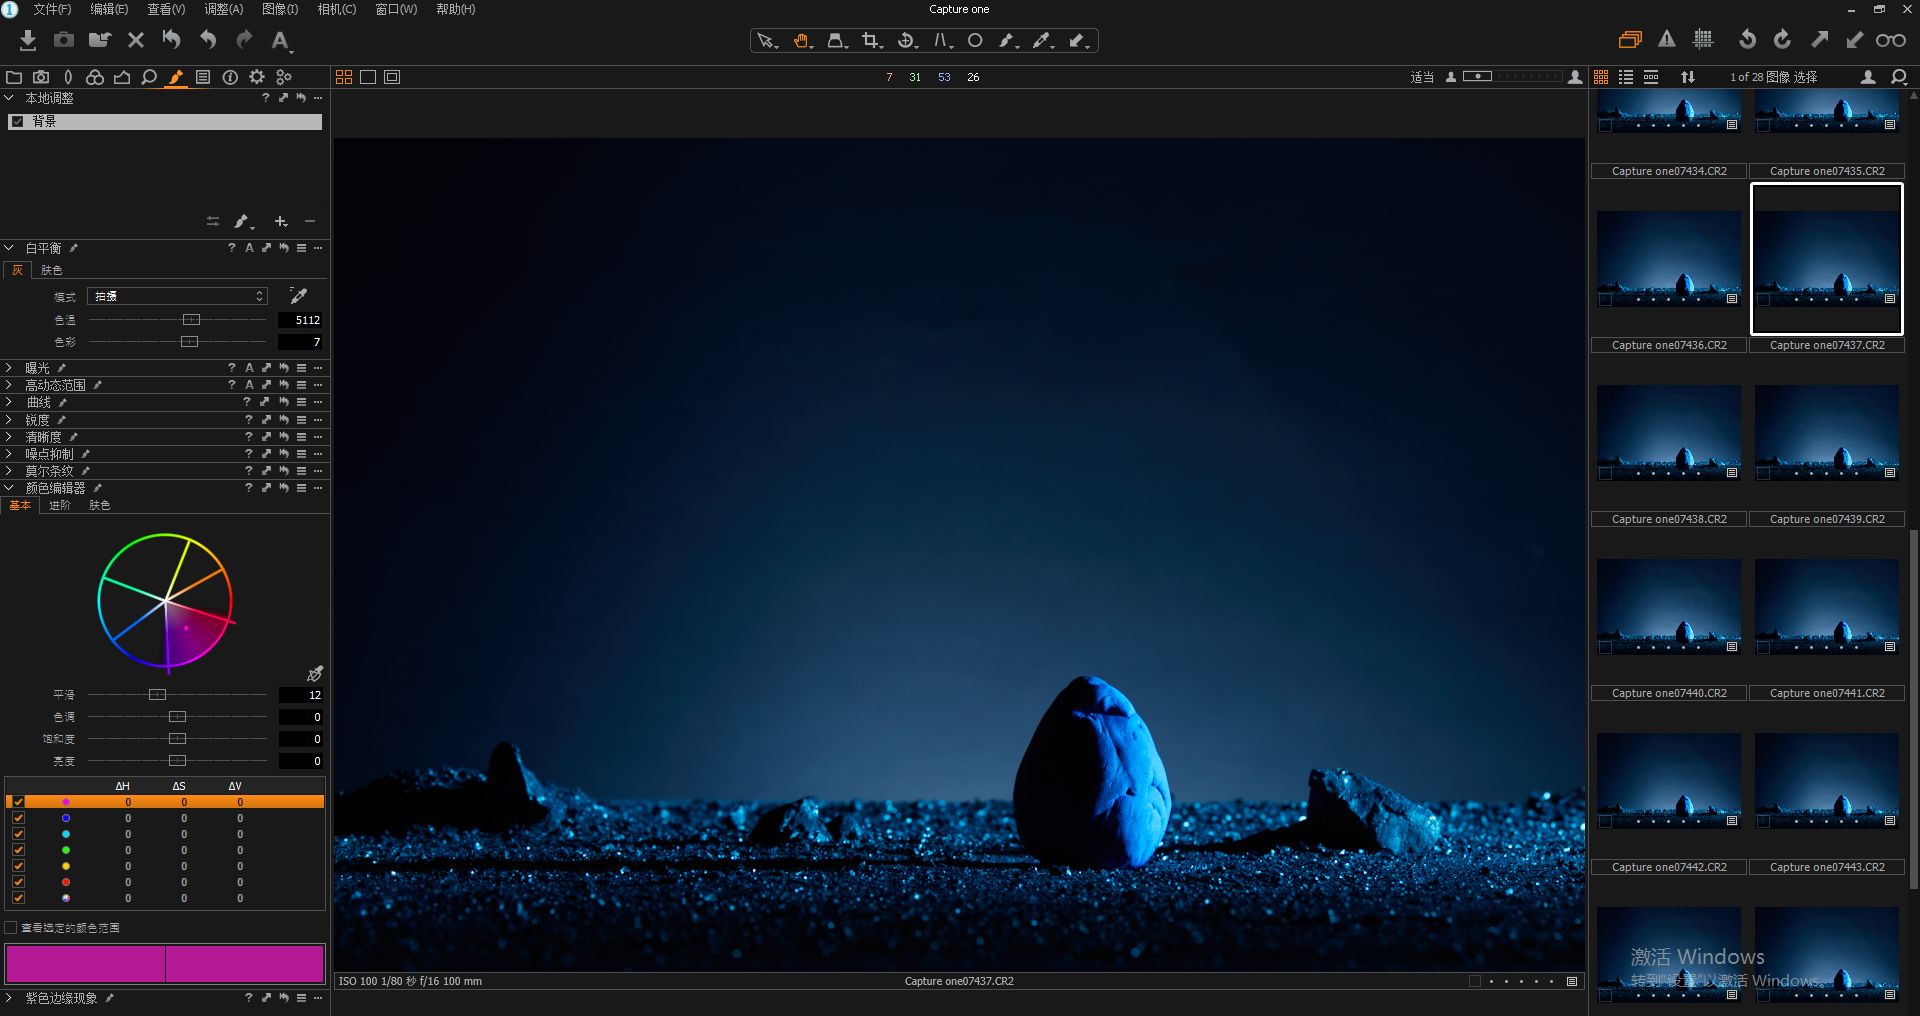Switch to color editor 进阶 tab

coord(60,506)
